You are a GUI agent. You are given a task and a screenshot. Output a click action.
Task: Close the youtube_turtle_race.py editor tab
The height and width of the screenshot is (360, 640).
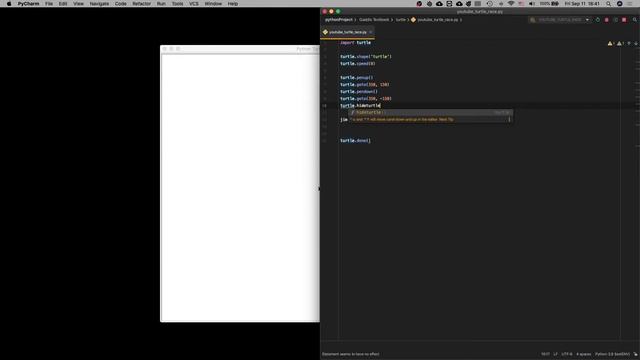point(371,32)
